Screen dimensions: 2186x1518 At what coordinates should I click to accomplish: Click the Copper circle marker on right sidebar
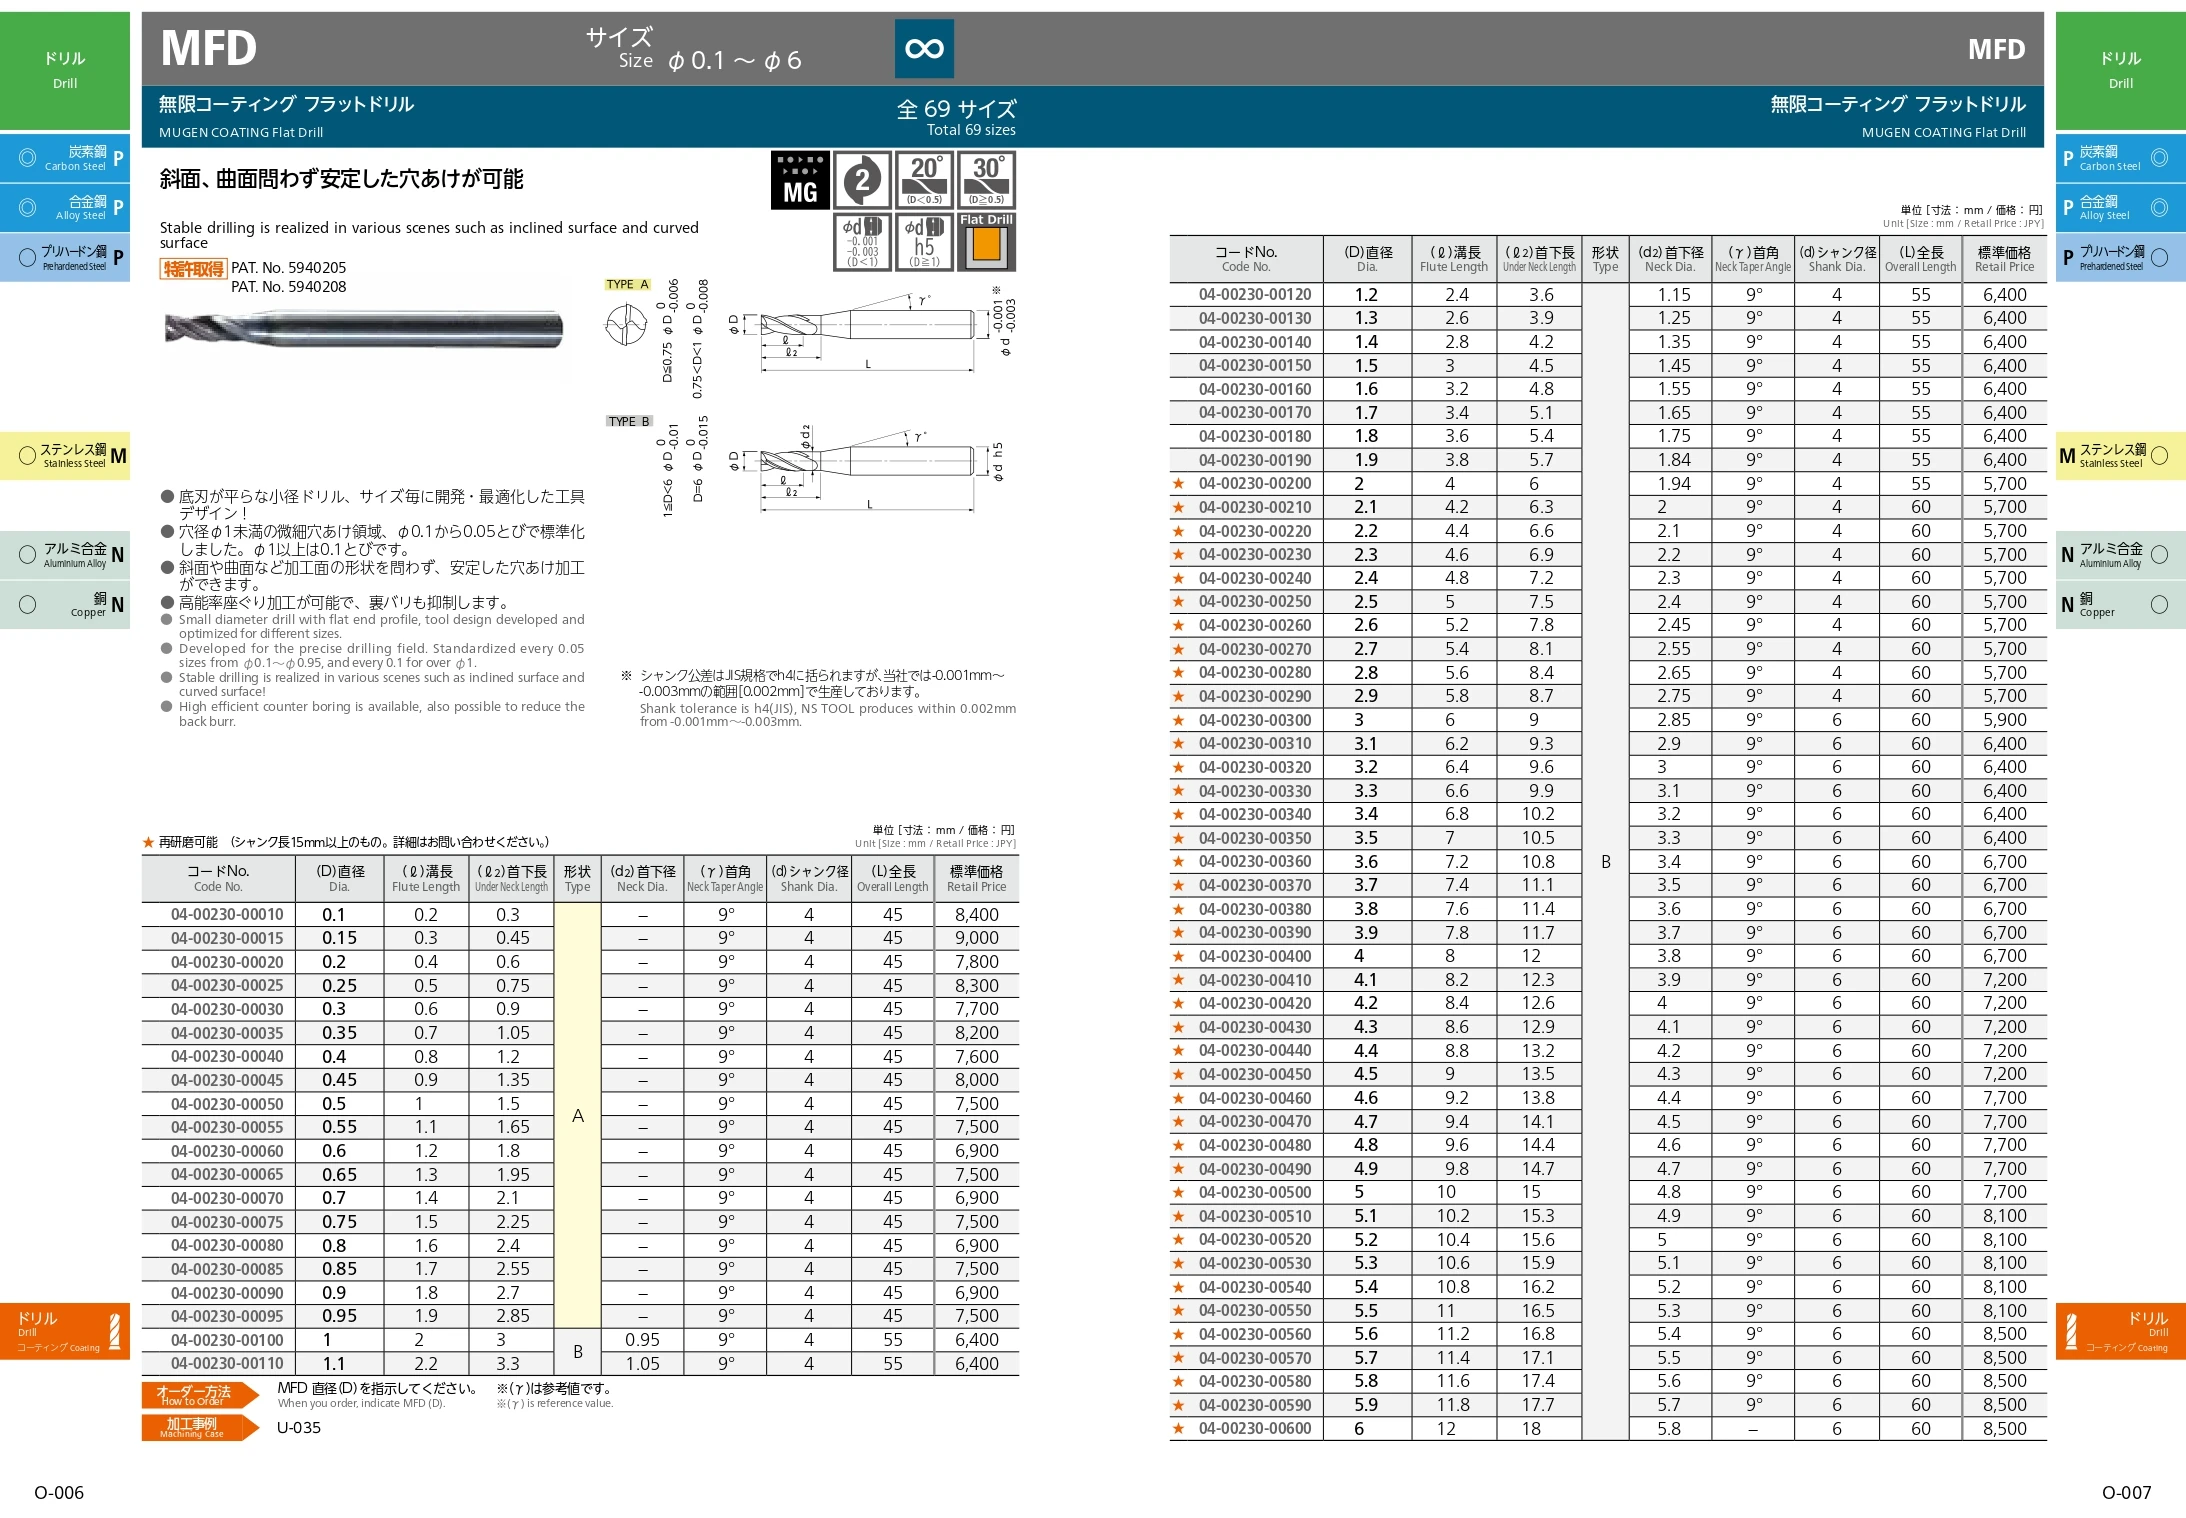pos(2159,604)
